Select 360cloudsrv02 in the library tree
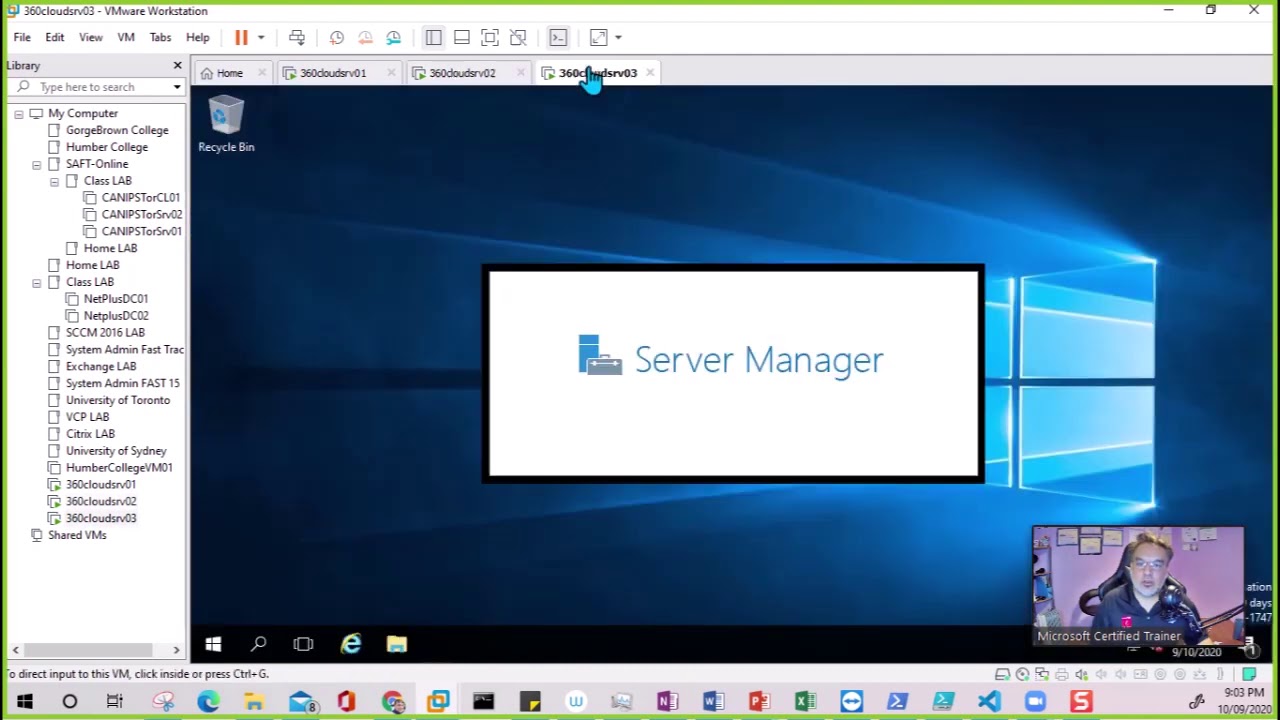The width and height of the screenshot is (1280, 720). tap(101, 502)
